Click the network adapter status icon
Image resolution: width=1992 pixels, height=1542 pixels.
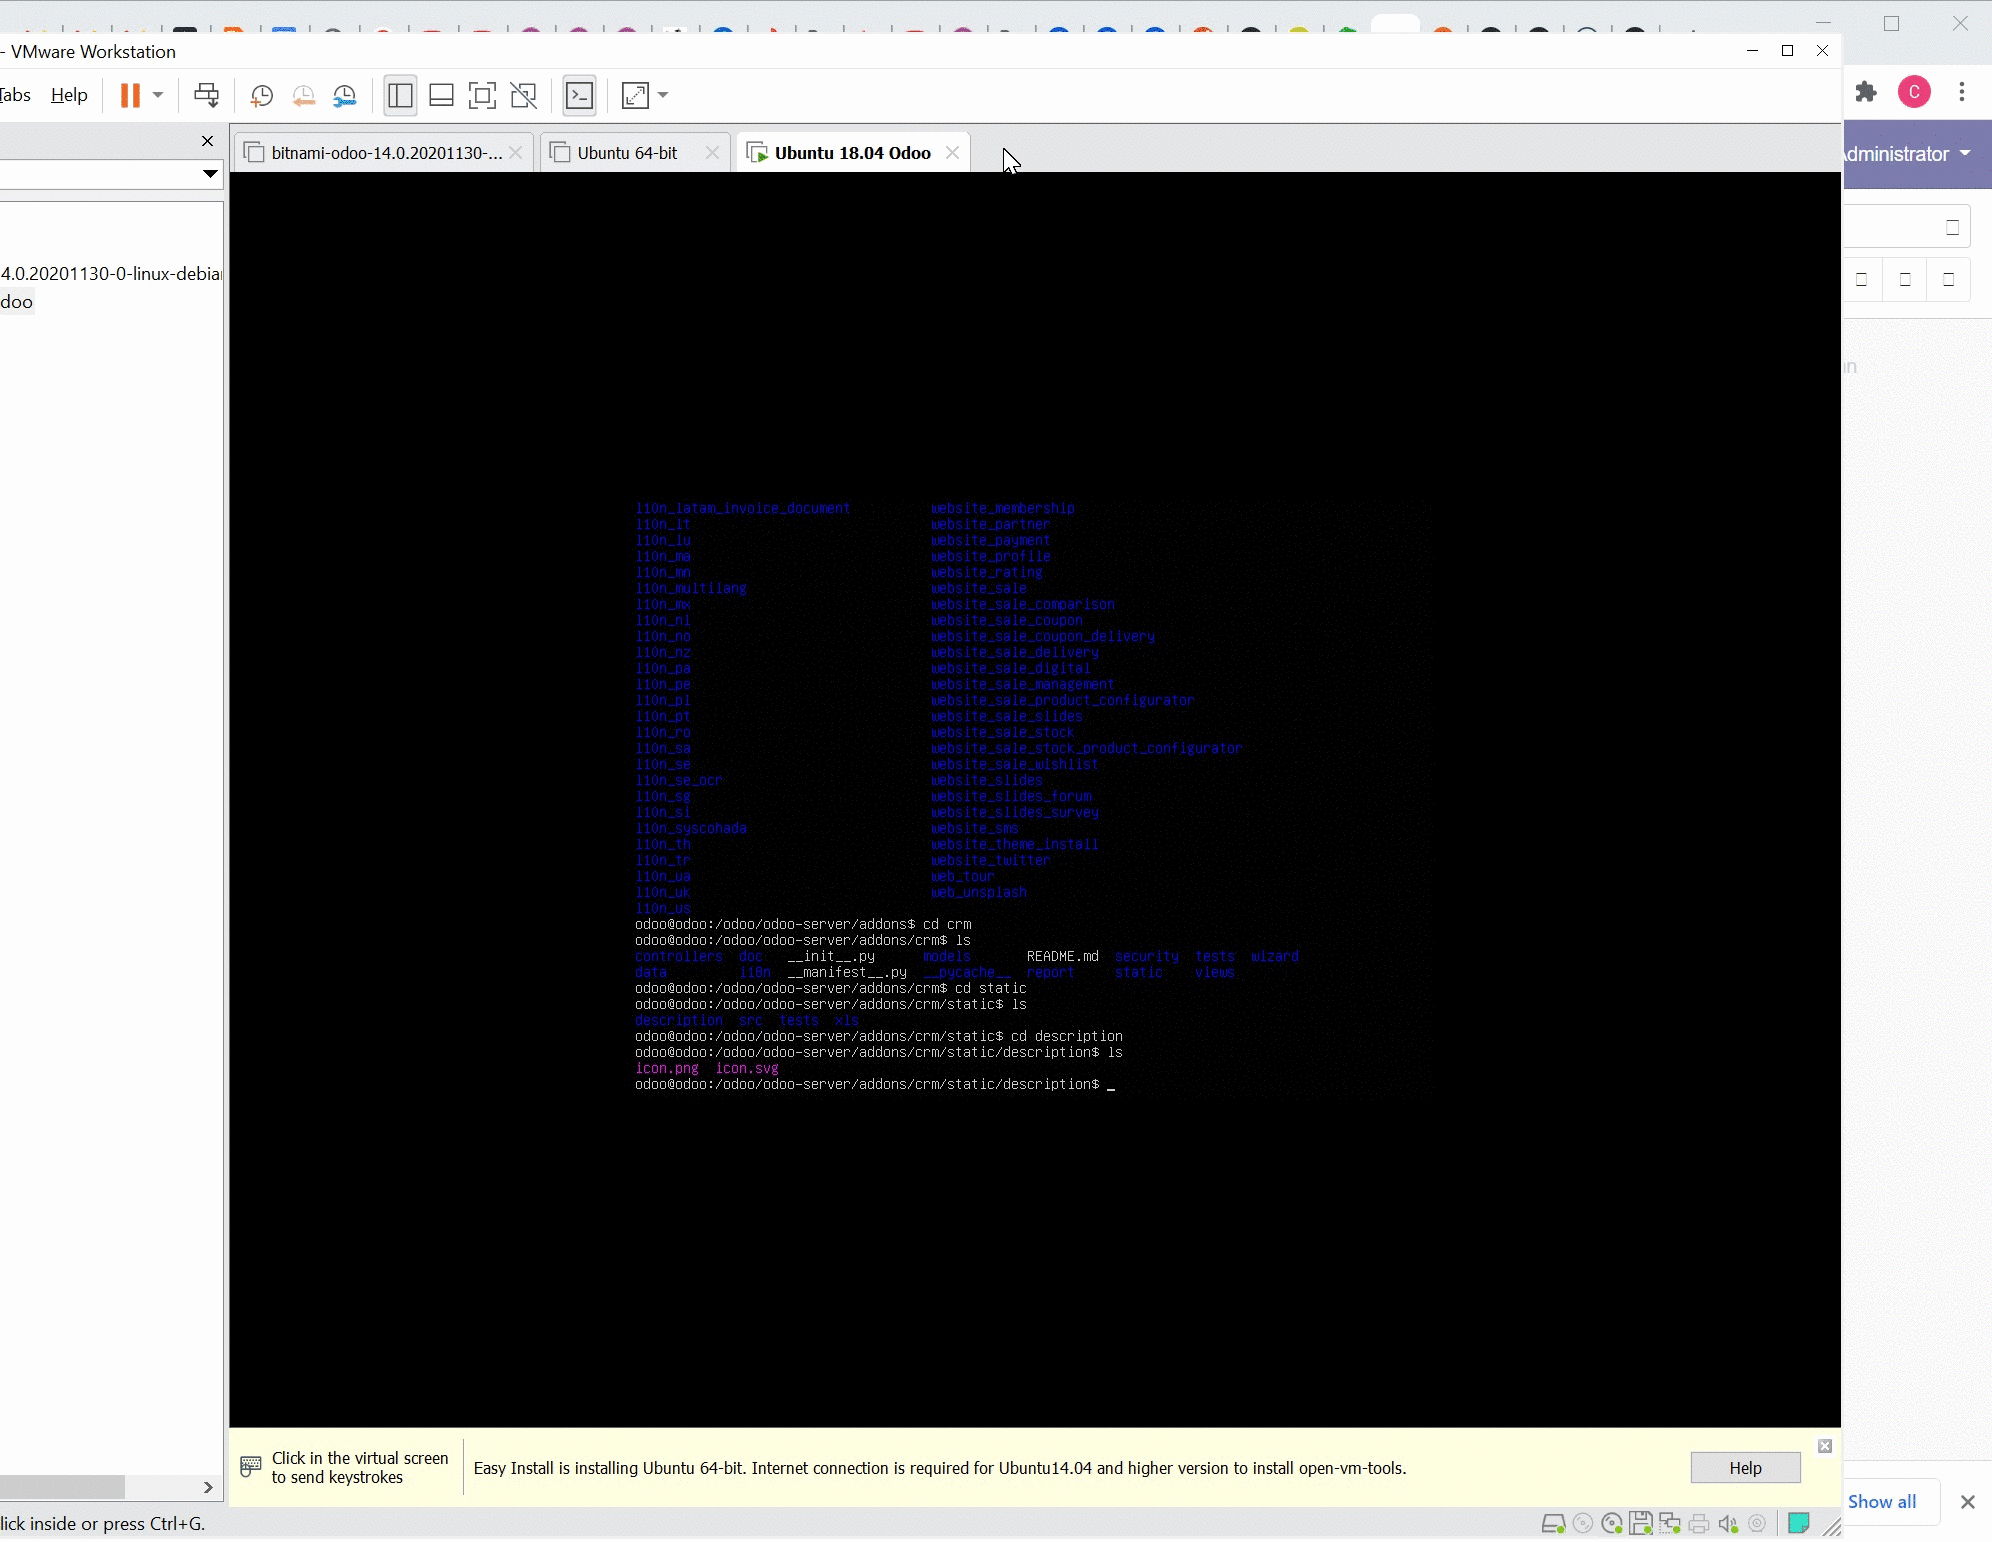1669,1524
